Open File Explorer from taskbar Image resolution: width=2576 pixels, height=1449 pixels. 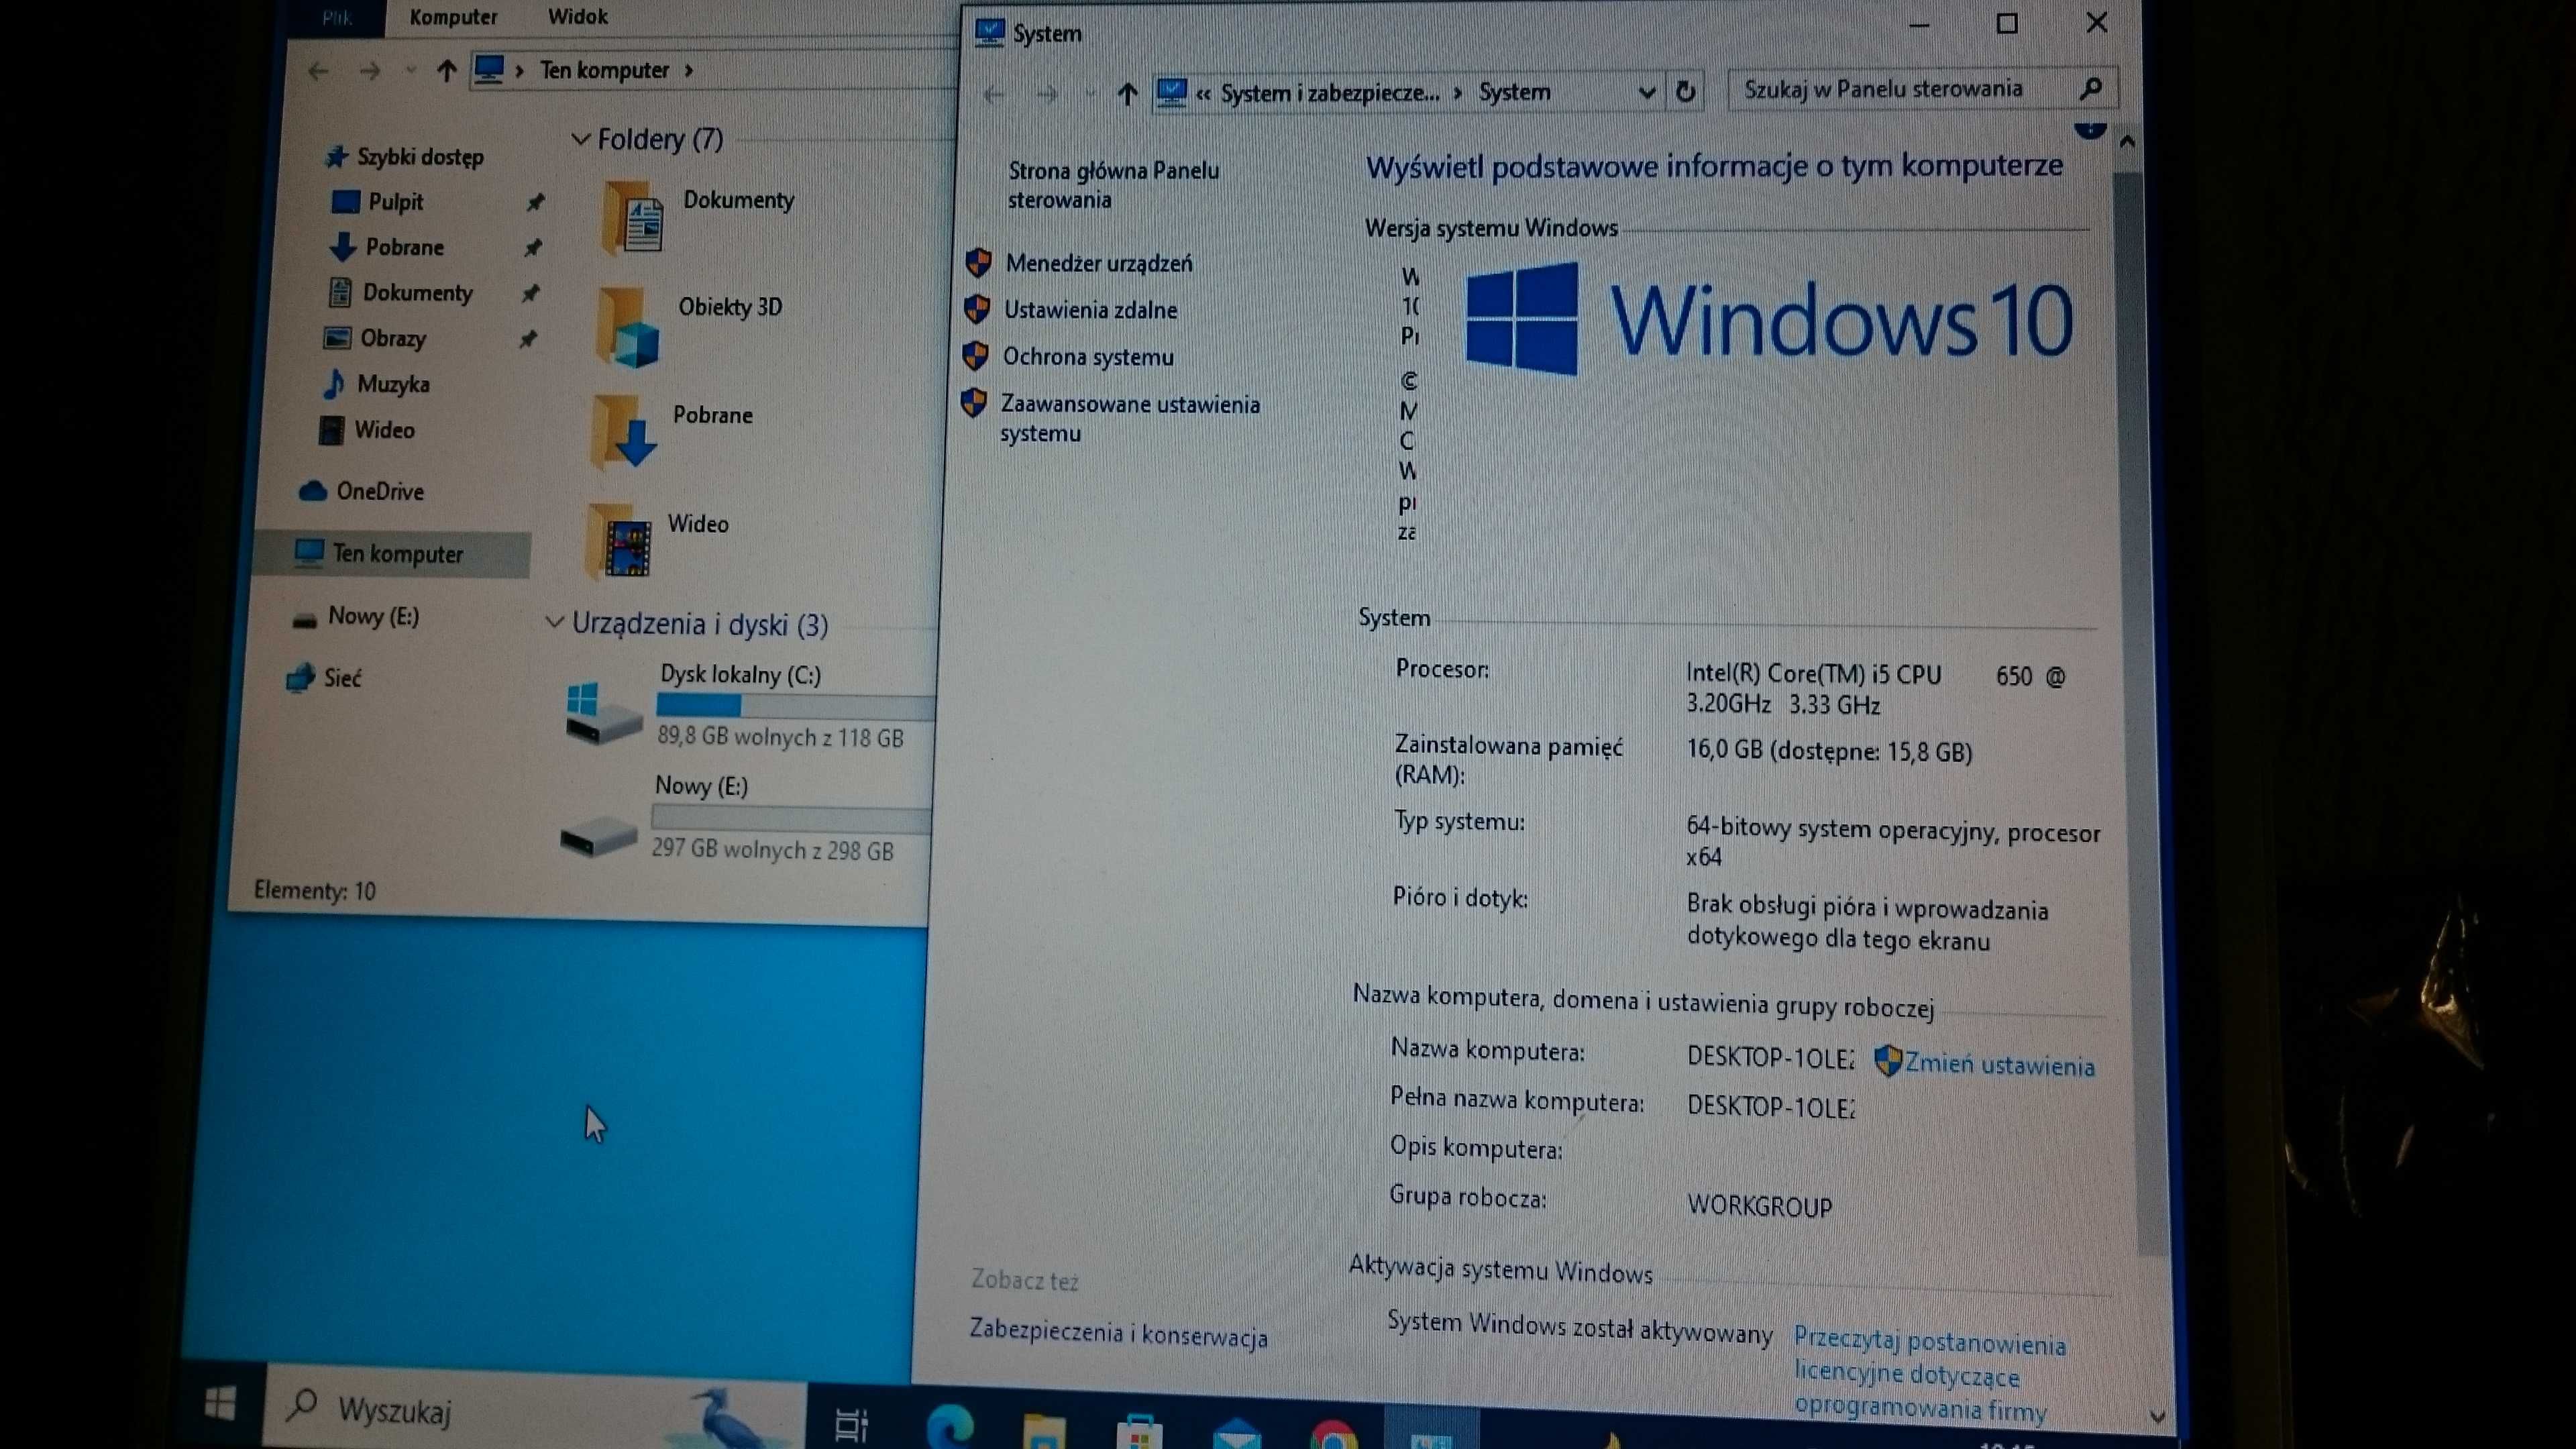[1043, 1430]
